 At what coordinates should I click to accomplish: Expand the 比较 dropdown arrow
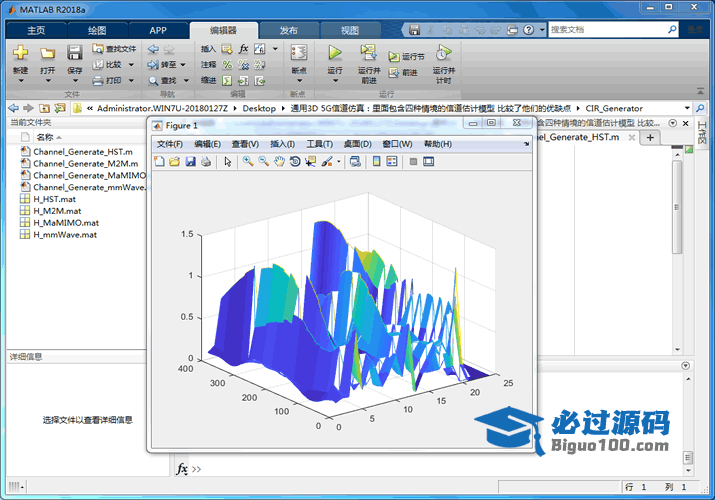click(x=131, y=65)
